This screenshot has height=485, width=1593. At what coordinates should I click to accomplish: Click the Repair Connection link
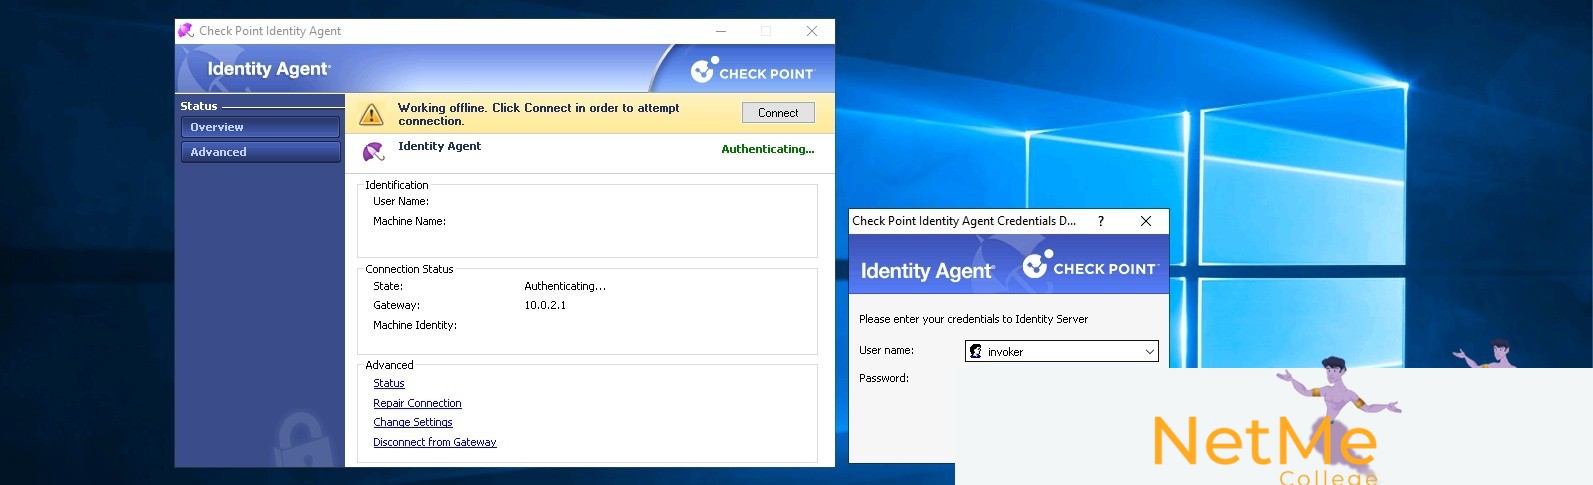click(417, 403)
